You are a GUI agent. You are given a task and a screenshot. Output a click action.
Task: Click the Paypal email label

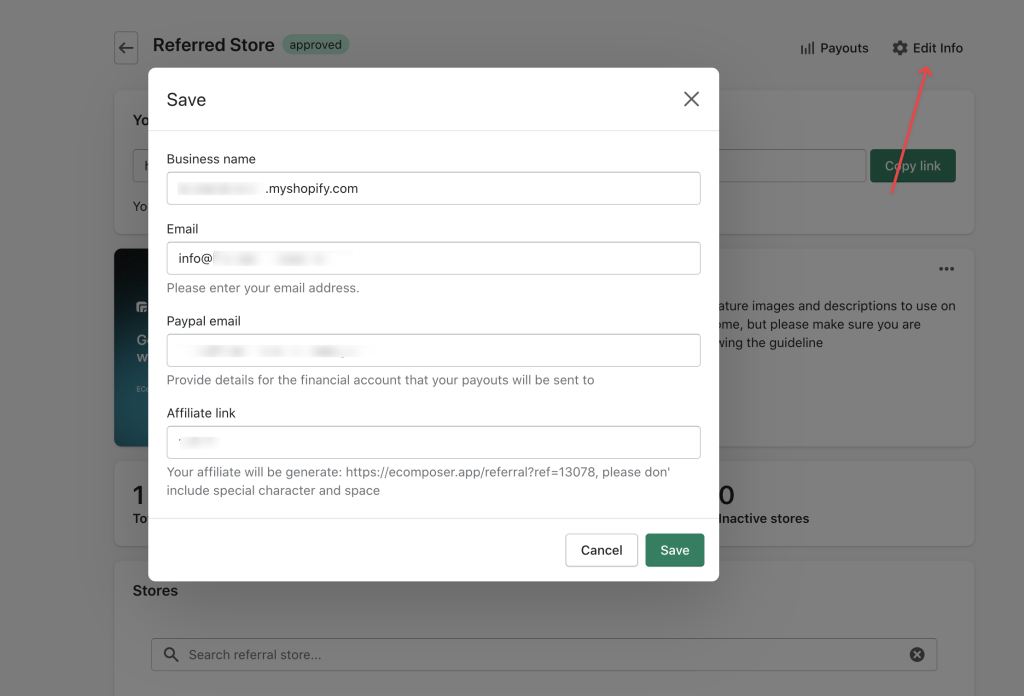click(x=204, y=321)
